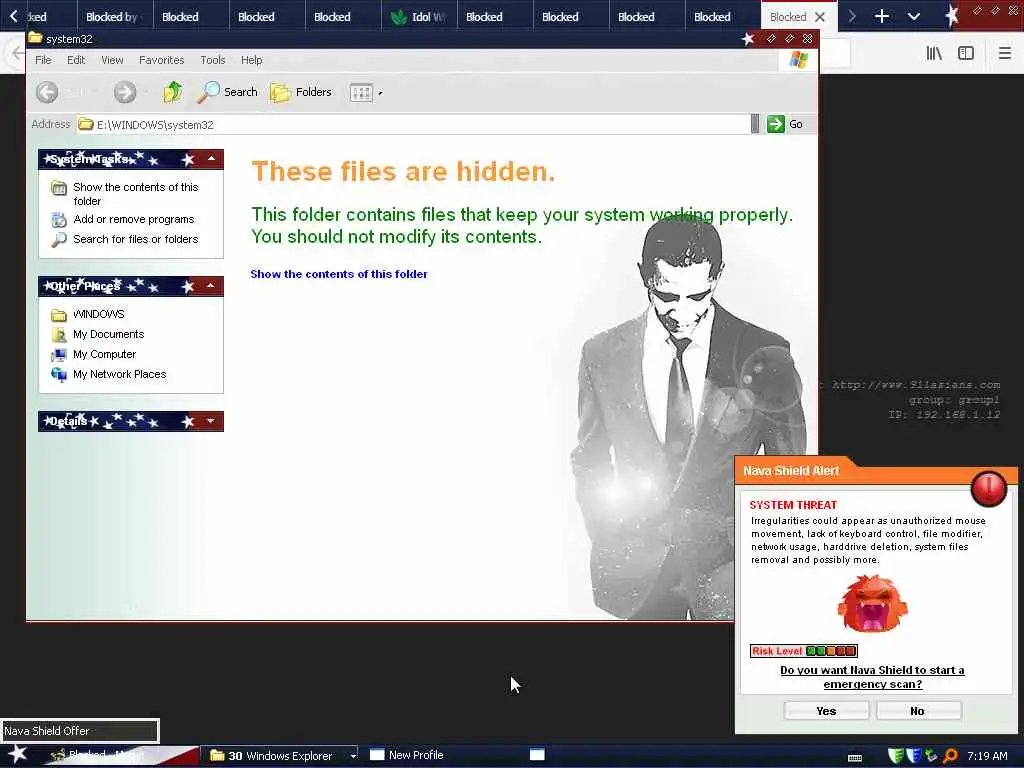Click Yes in Nava Shield Alert
This screenshot has width=1024, height=768.
pyautogui.click(x=826, y=711)
